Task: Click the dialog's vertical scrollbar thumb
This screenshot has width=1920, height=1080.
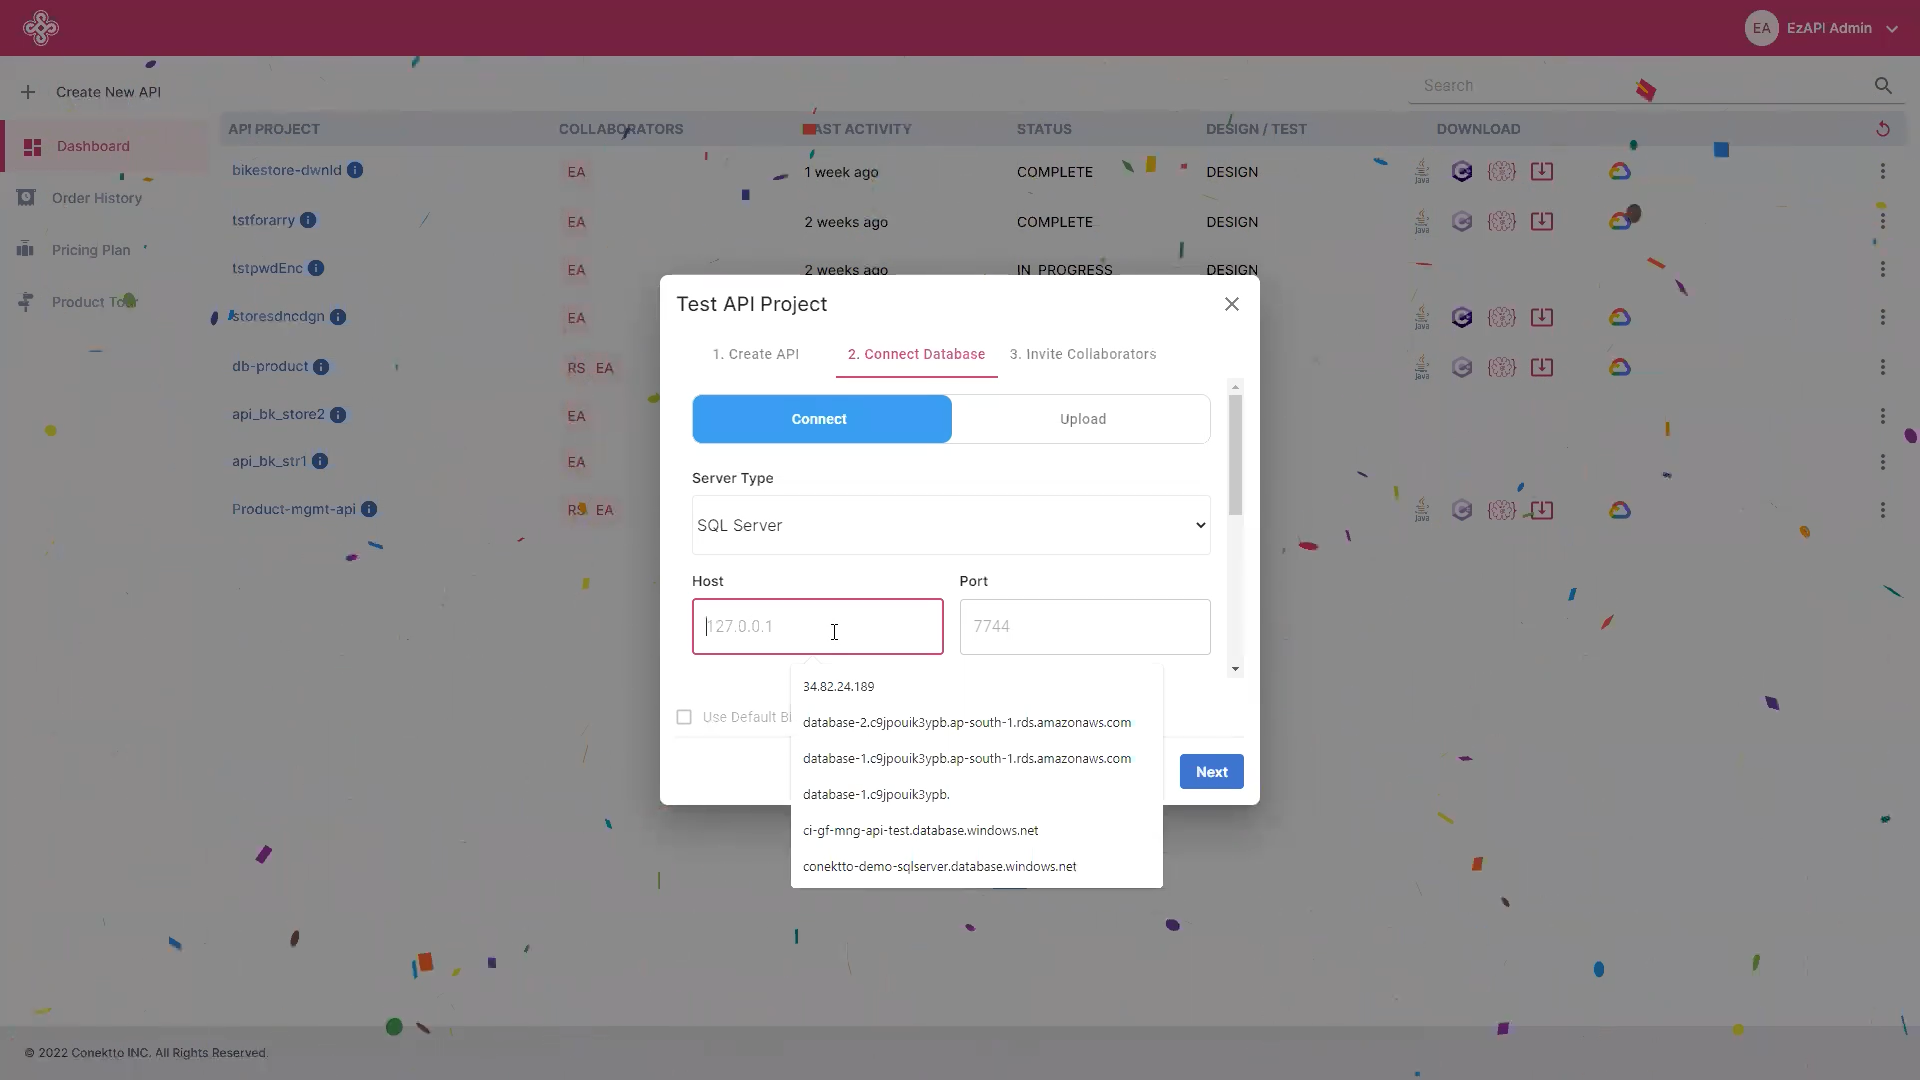Action: (1235, 455)
